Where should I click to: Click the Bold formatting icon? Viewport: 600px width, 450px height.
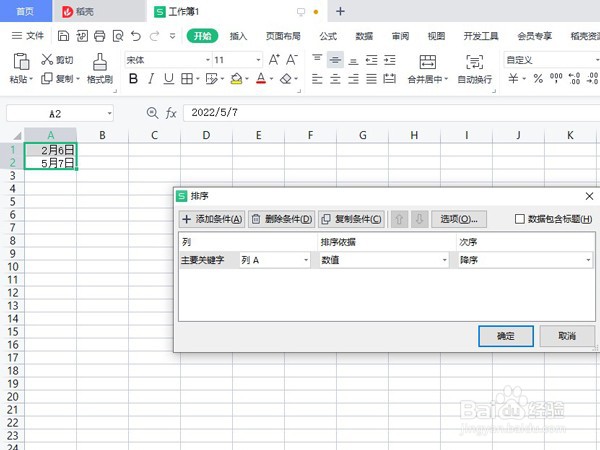coord(133,79)
